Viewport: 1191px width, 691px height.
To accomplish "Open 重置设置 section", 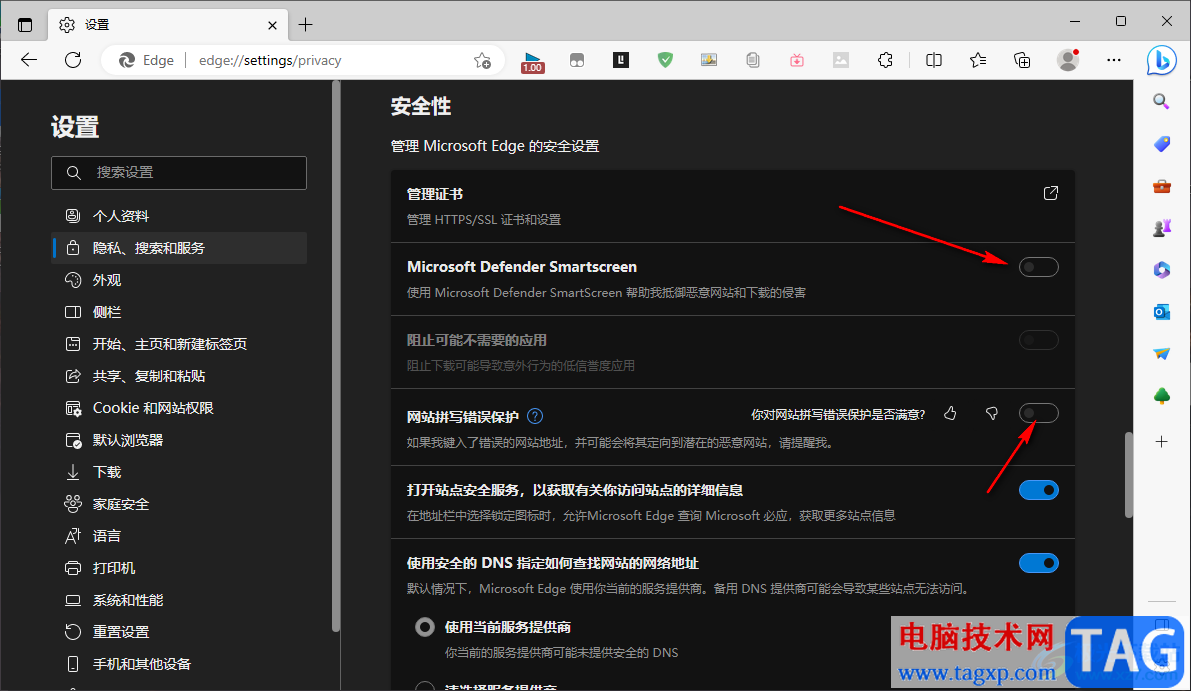I will pyautogui.click(x=179, y=632).
